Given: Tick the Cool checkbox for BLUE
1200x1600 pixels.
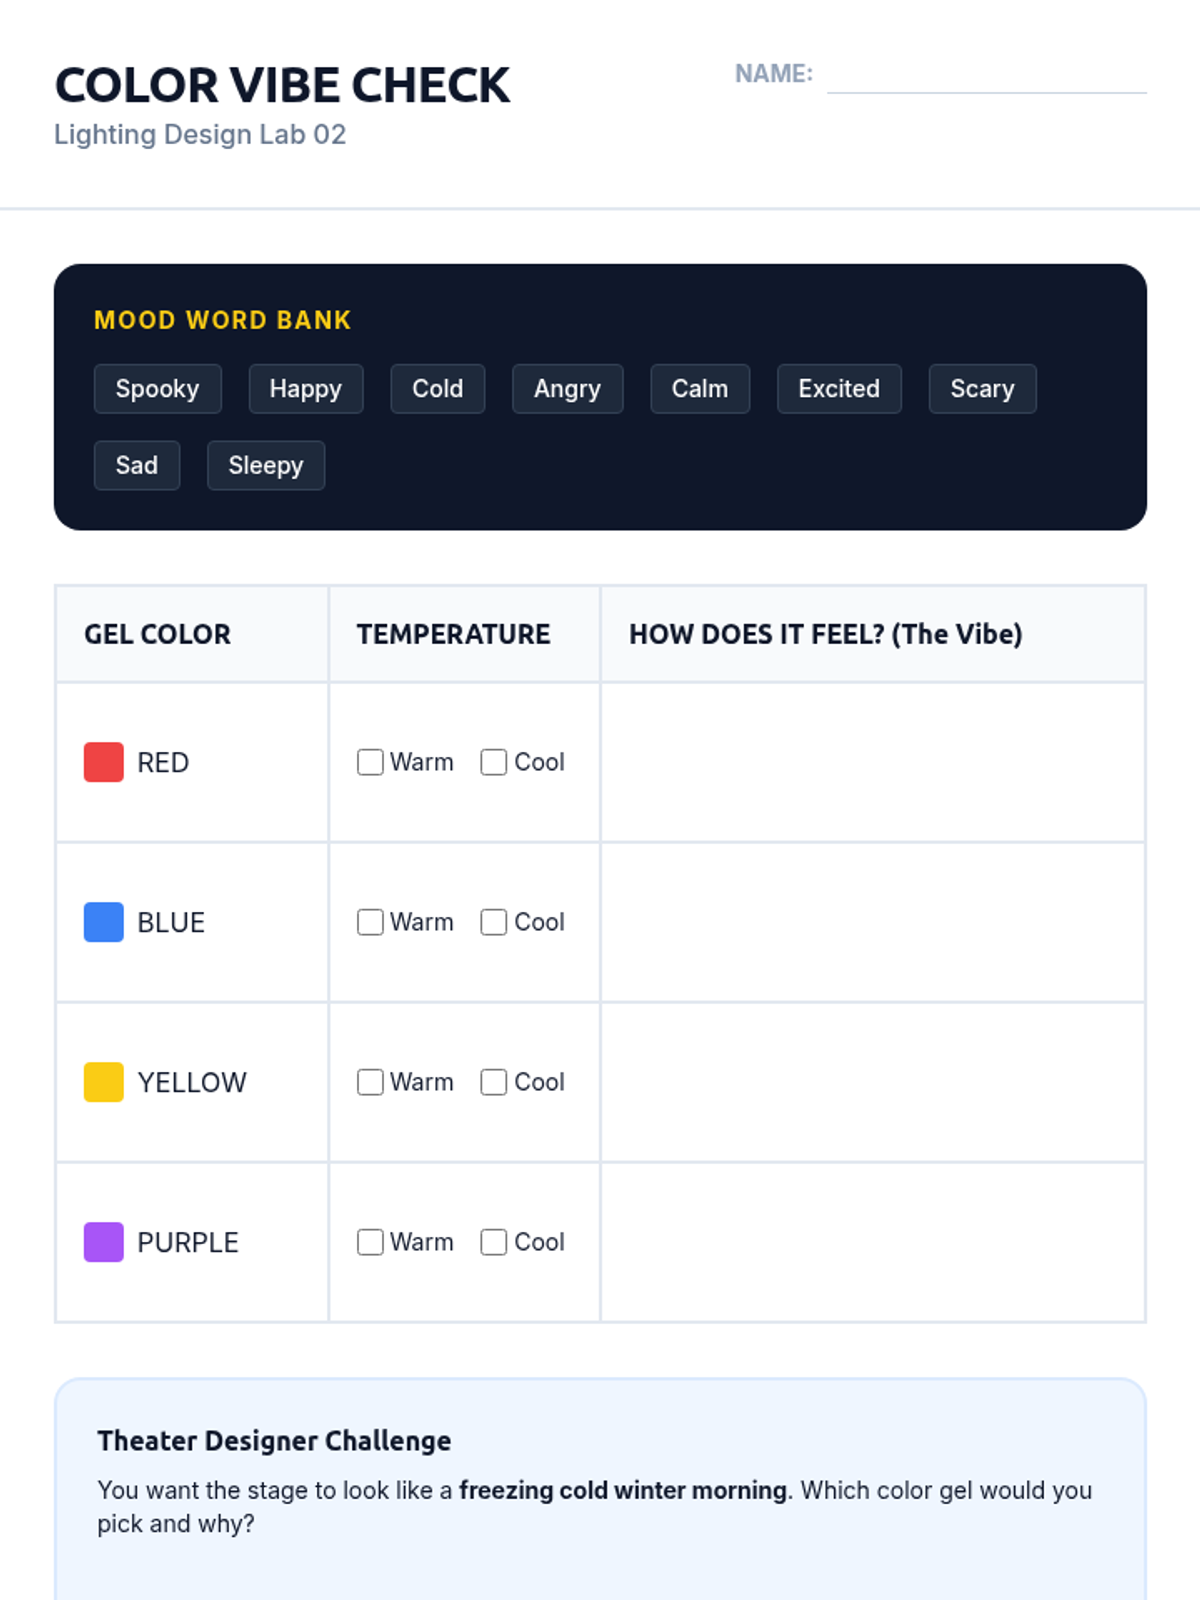Looking at the screenshot, I should pos(493,922).
